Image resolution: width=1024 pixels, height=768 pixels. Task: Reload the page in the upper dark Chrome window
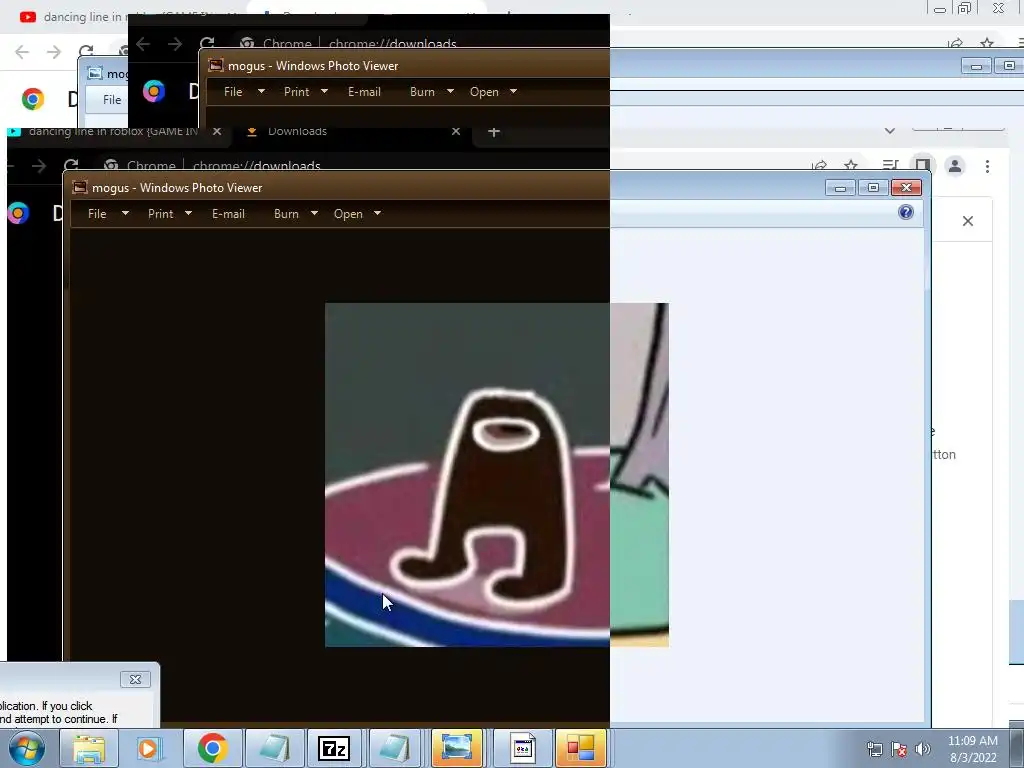point(207,44)
